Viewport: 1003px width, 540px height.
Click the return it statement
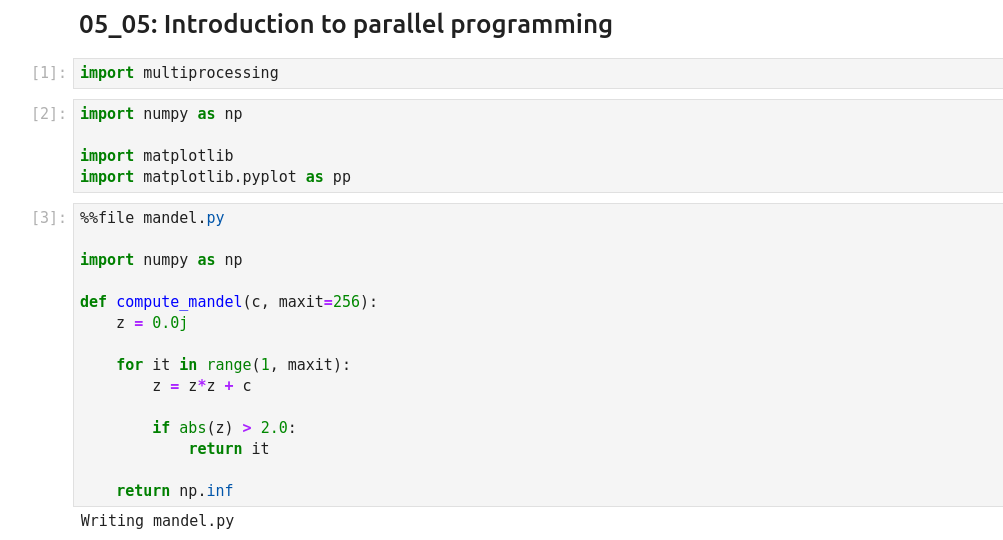229,449
